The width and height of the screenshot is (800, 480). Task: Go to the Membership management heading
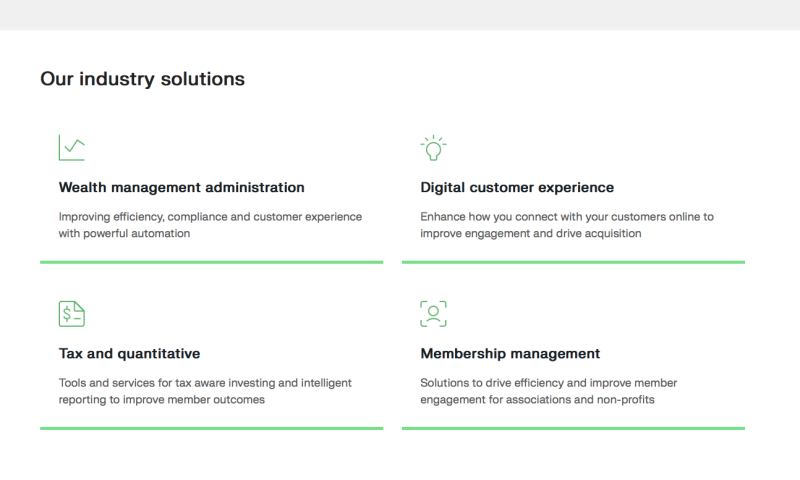click(x=510, y=353)
